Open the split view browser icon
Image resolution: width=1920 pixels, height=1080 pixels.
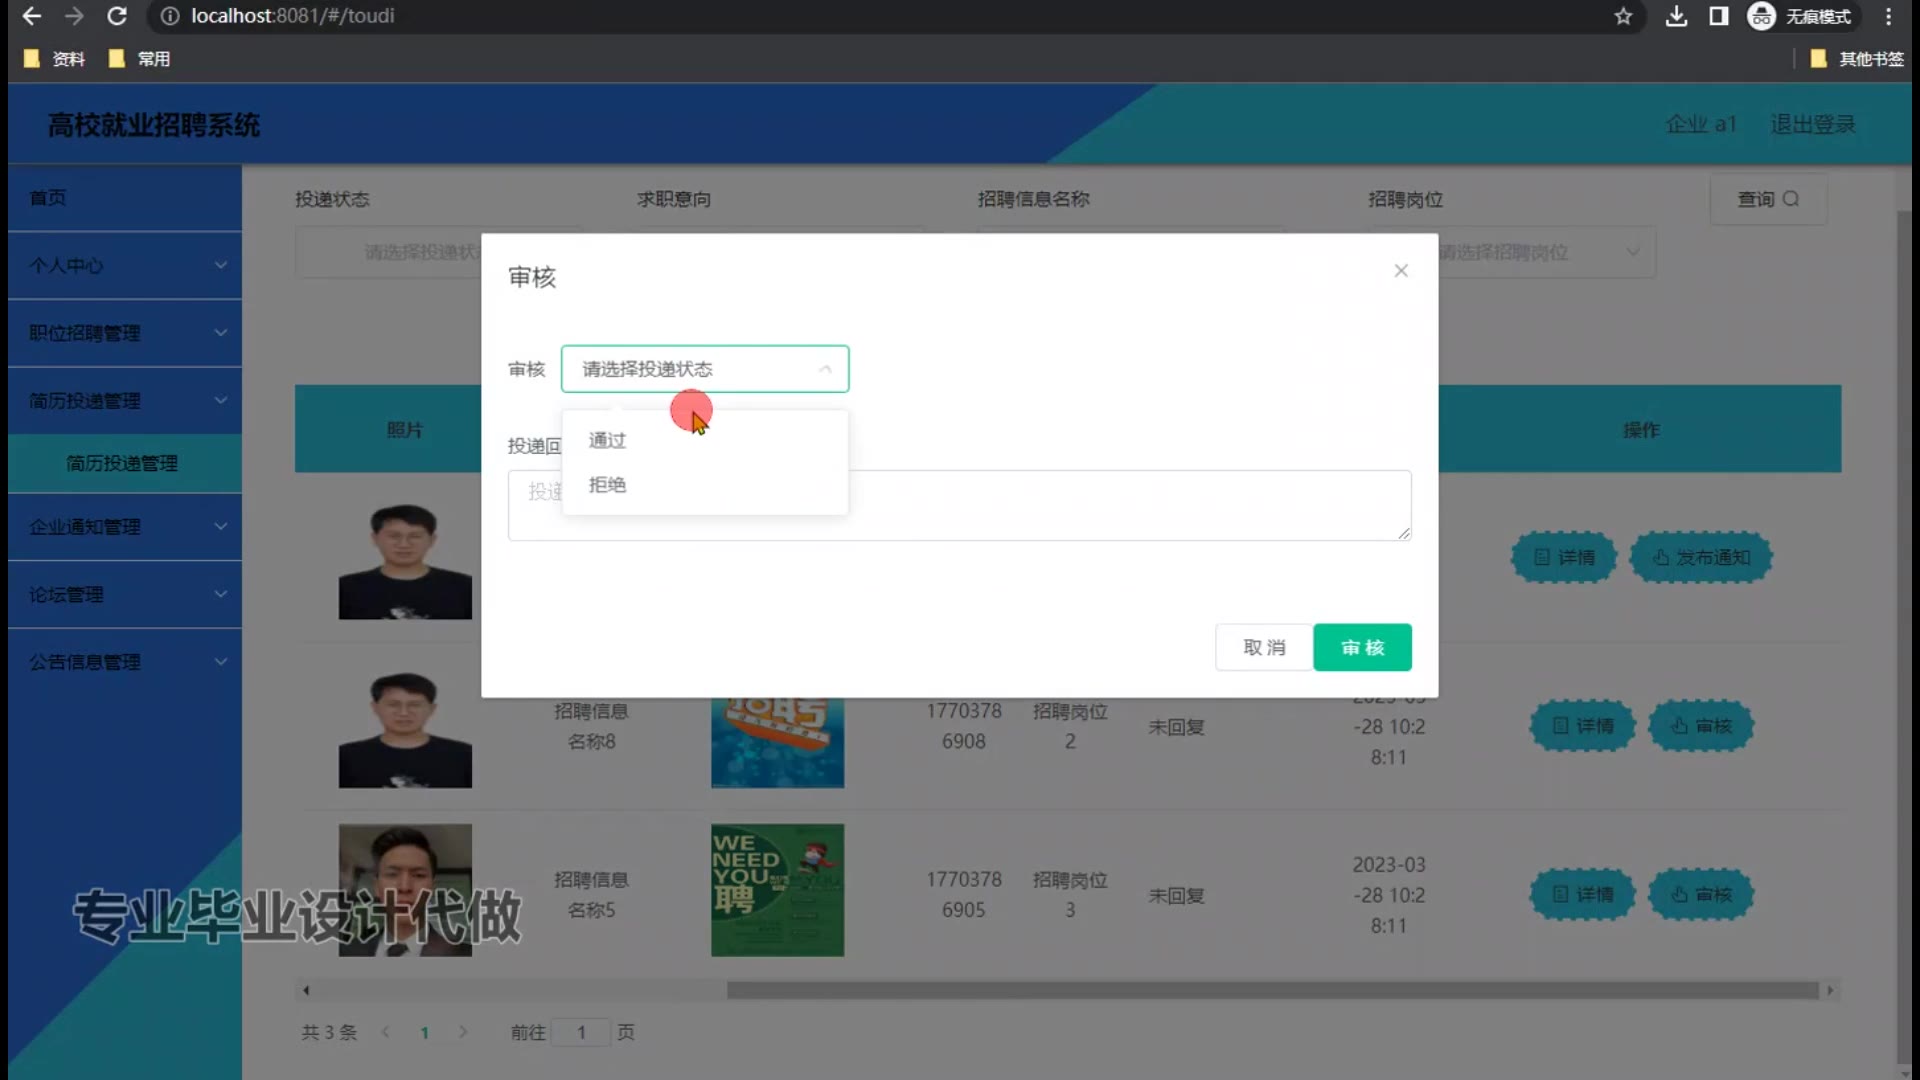point(1718,16)
